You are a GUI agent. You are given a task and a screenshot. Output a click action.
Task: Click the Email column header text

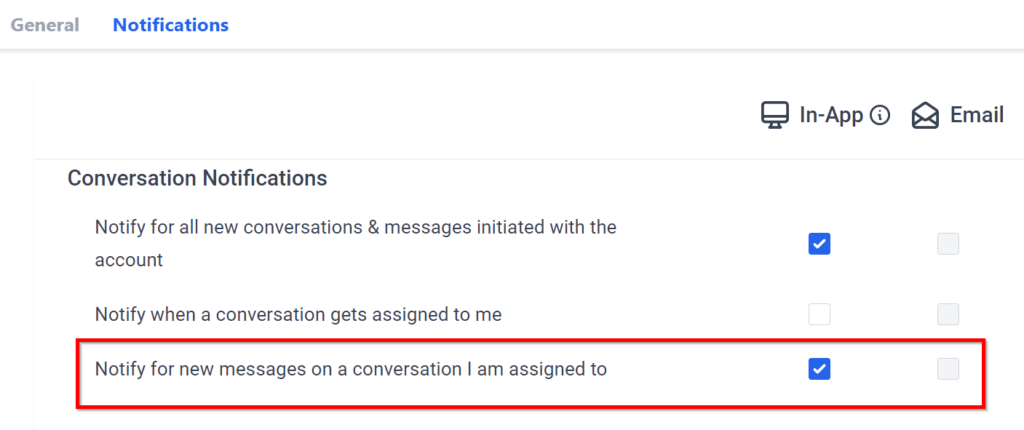(976, 116)
